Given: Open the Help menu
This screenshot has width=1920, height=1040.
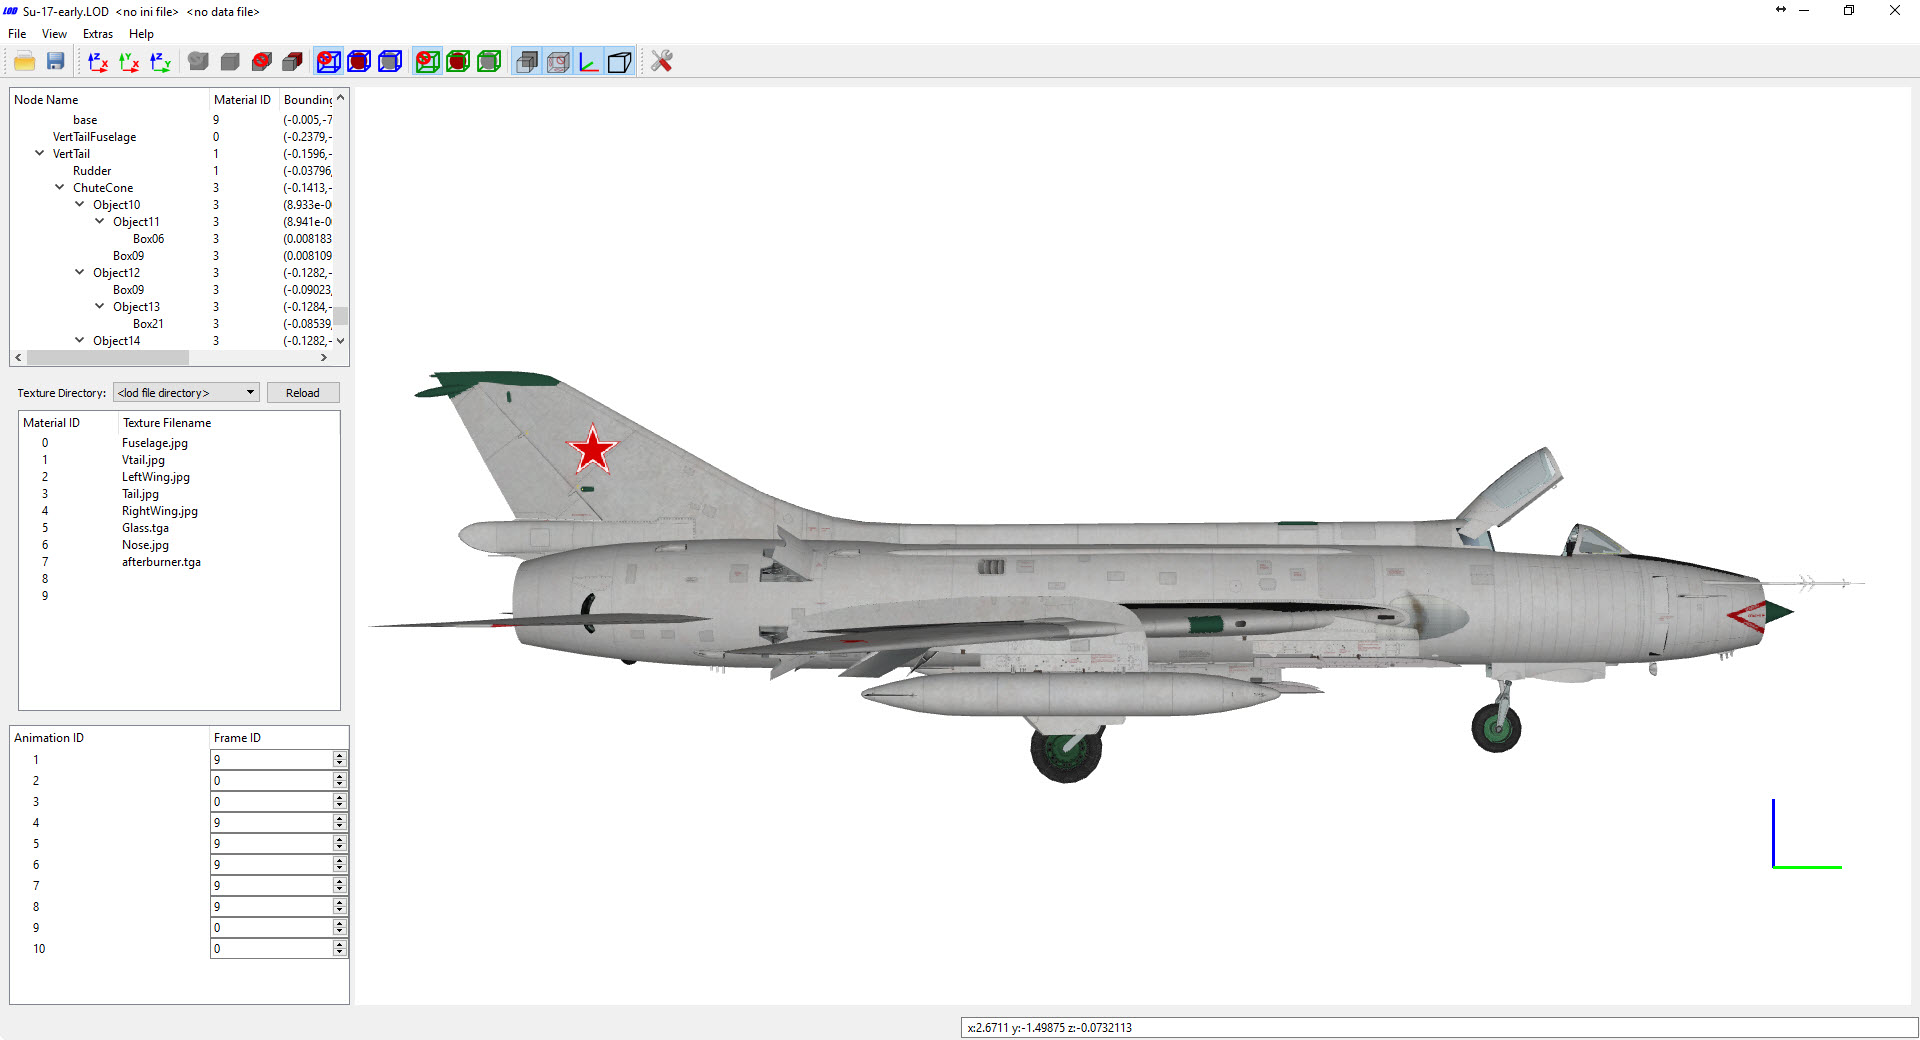Looking at the screenshot, I should click(141, 34).
